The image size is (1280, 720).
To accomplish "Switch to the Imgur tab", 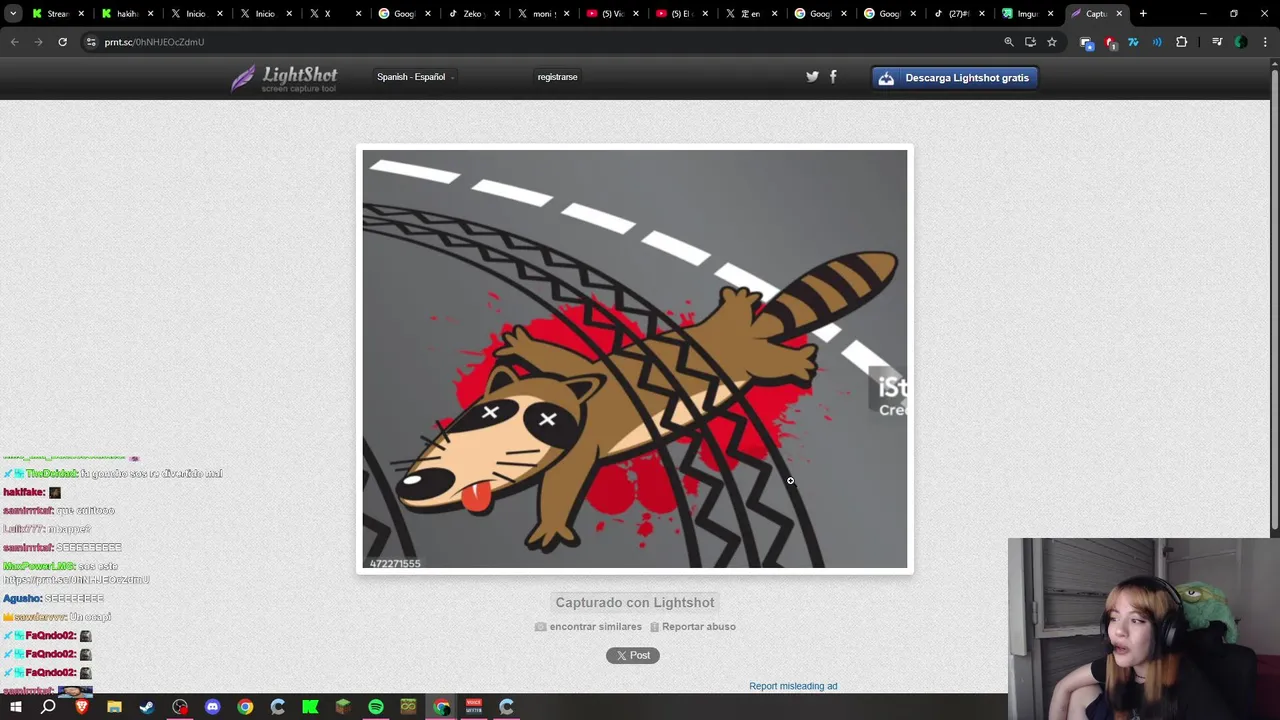I will (1027, 14).
